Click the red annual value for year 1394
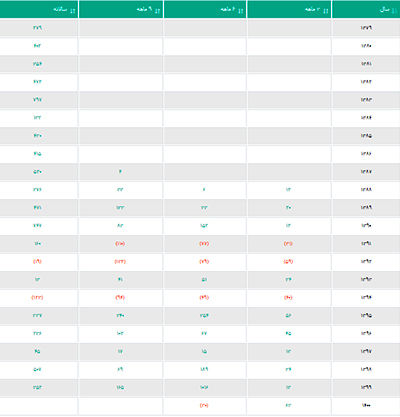 [x=37, y=297]
